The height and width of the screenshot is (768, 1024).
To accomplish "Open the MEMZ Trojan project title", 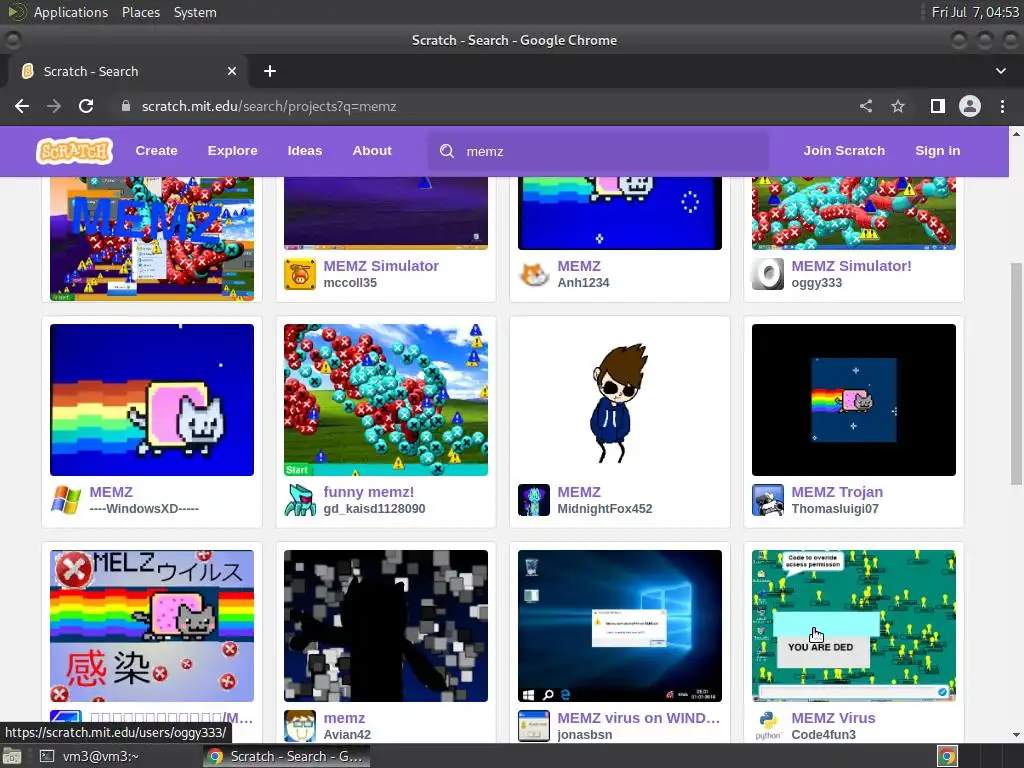I will click(837, 492).
